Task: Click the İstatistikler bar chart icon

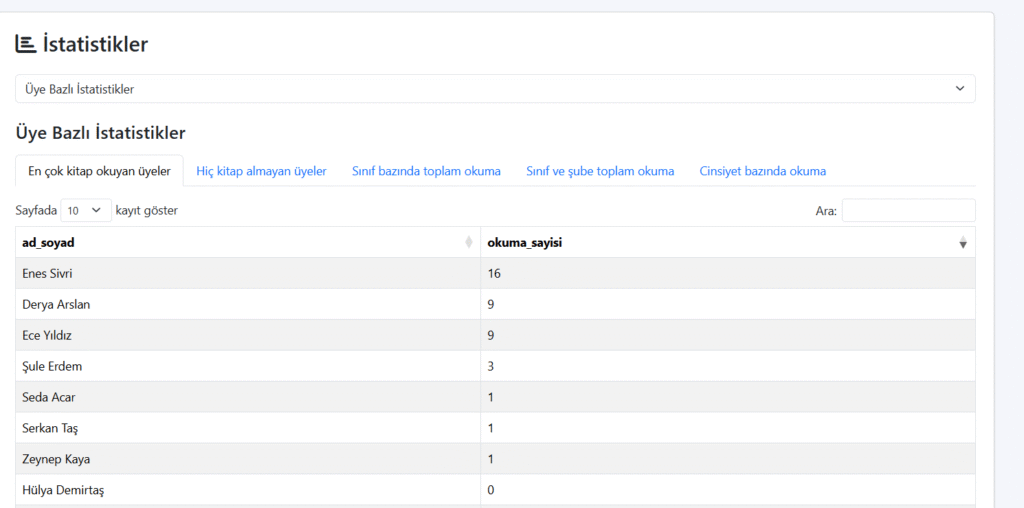Action: 26,44
